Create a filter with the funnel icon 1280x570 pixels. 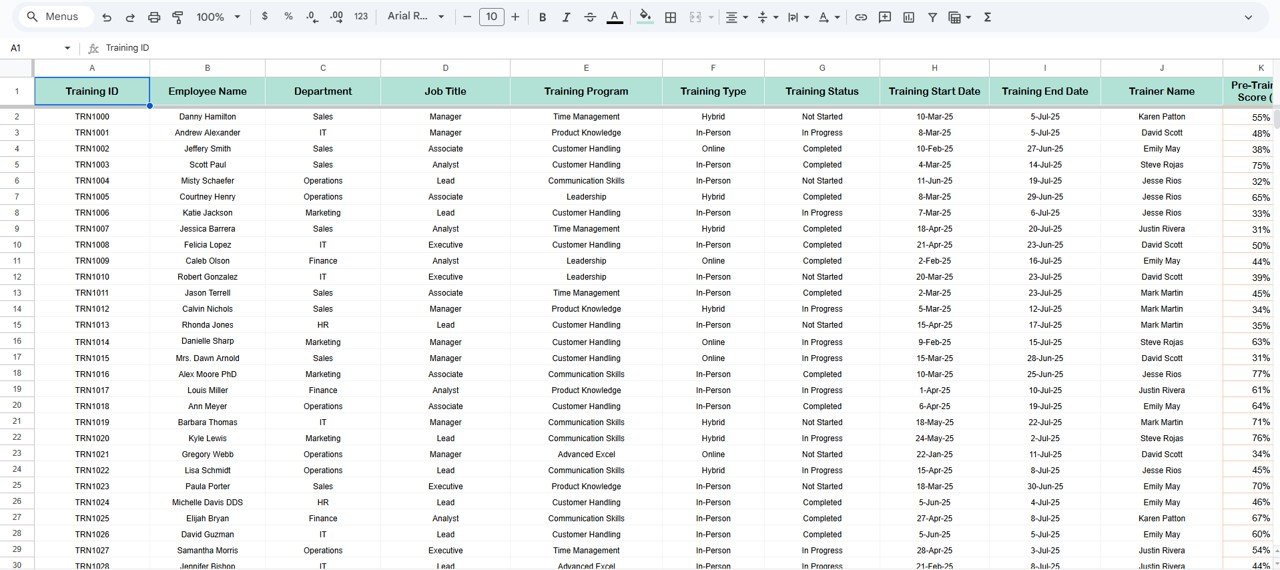click(932, 17)
